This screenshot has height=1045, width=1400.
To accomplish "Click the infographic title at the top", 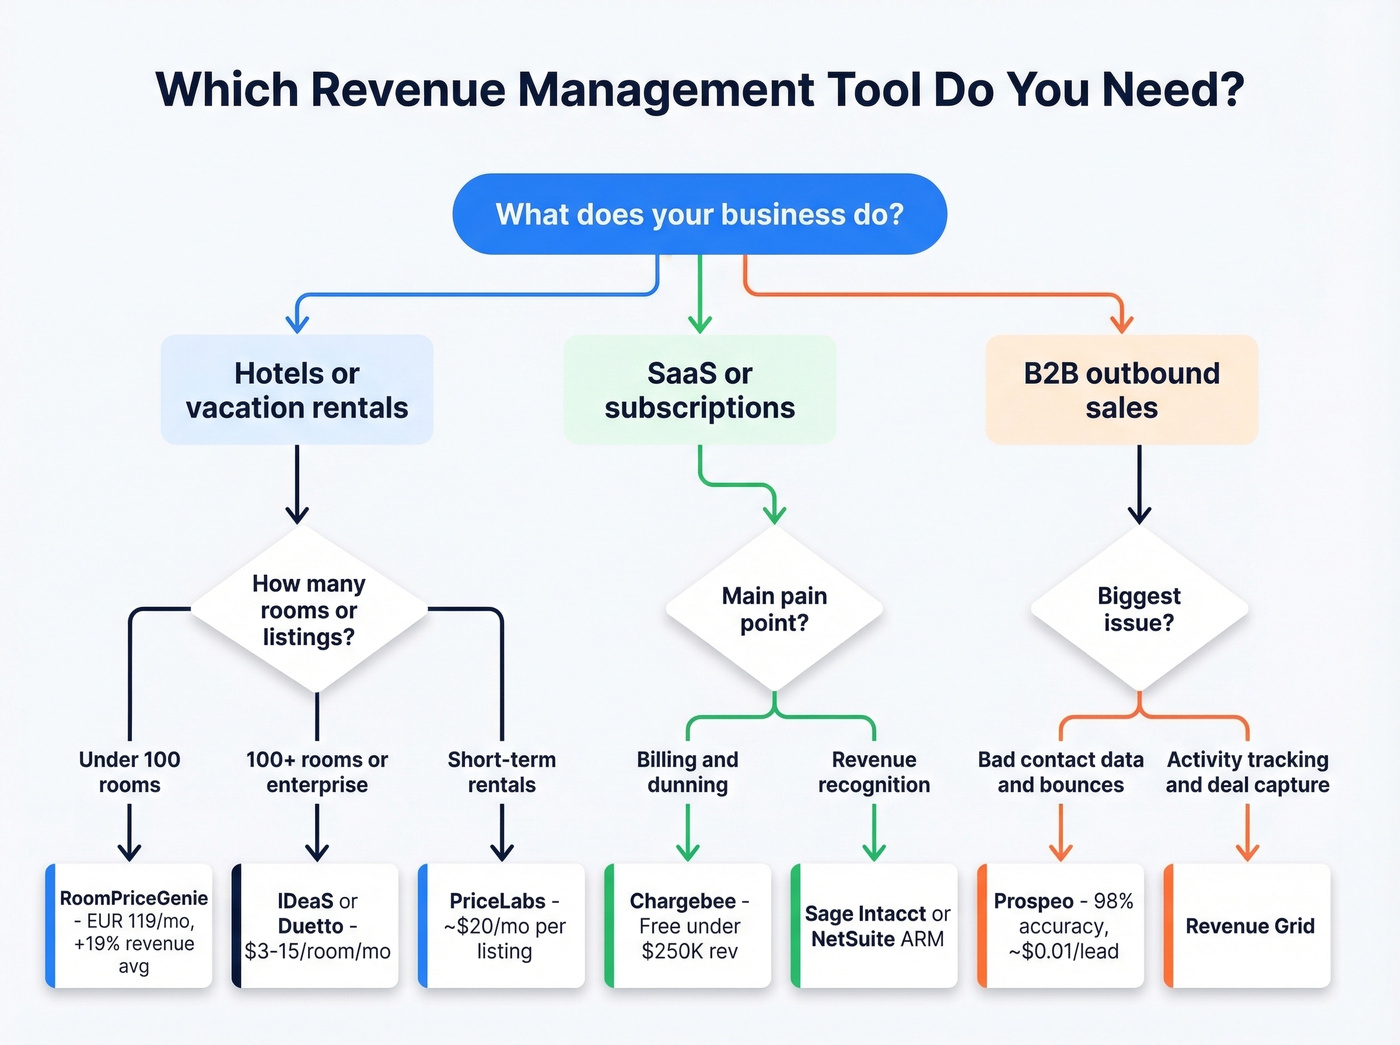I will pyautogui.click(x=699, y=90).
